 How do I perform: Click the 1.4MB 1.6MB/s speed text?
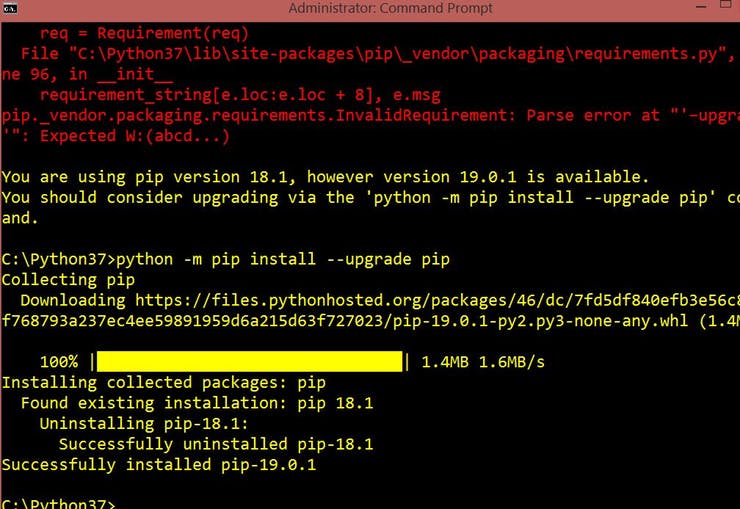tap(483, 362)
